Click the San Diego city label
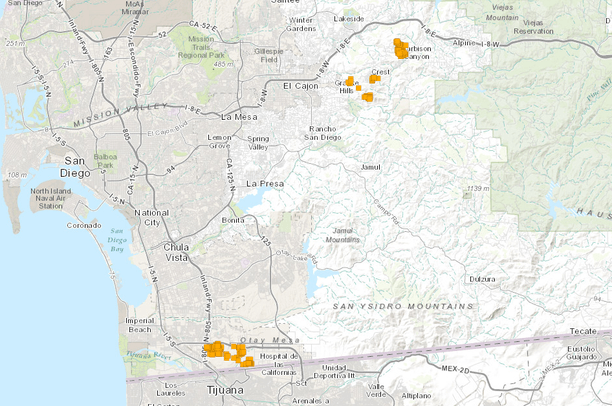Image resolution: width=612 pixels, height=406 pixels. click(75, 167)
